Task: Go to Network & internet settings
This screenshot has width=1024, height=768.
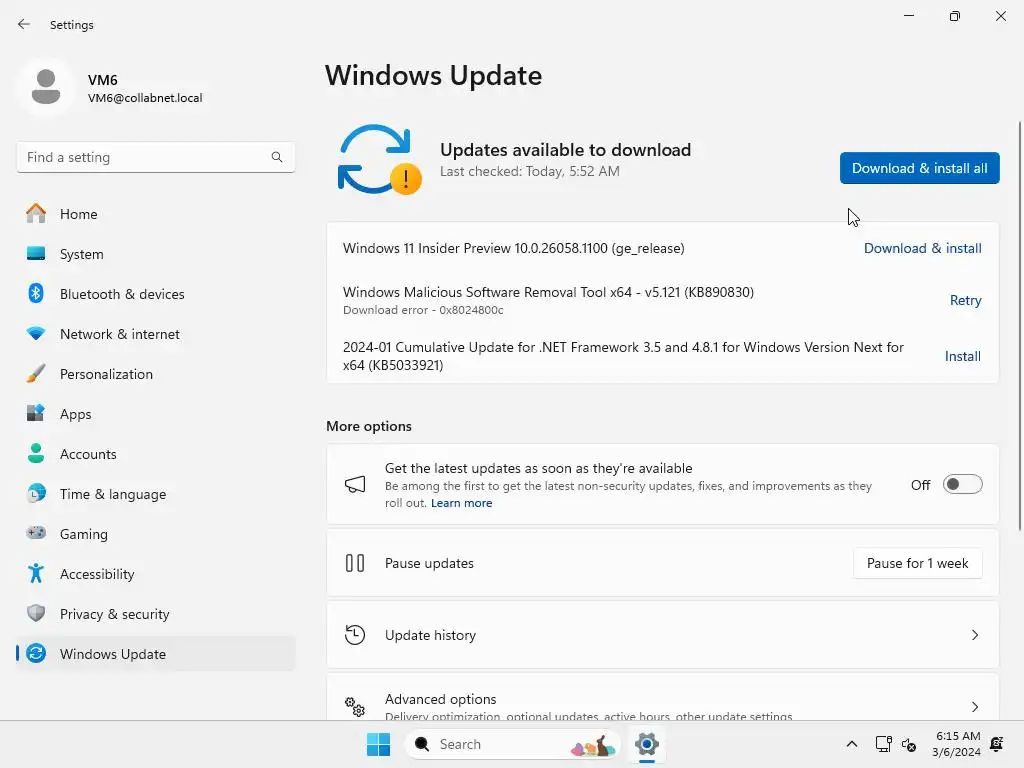Action: [x=155, y=334]
